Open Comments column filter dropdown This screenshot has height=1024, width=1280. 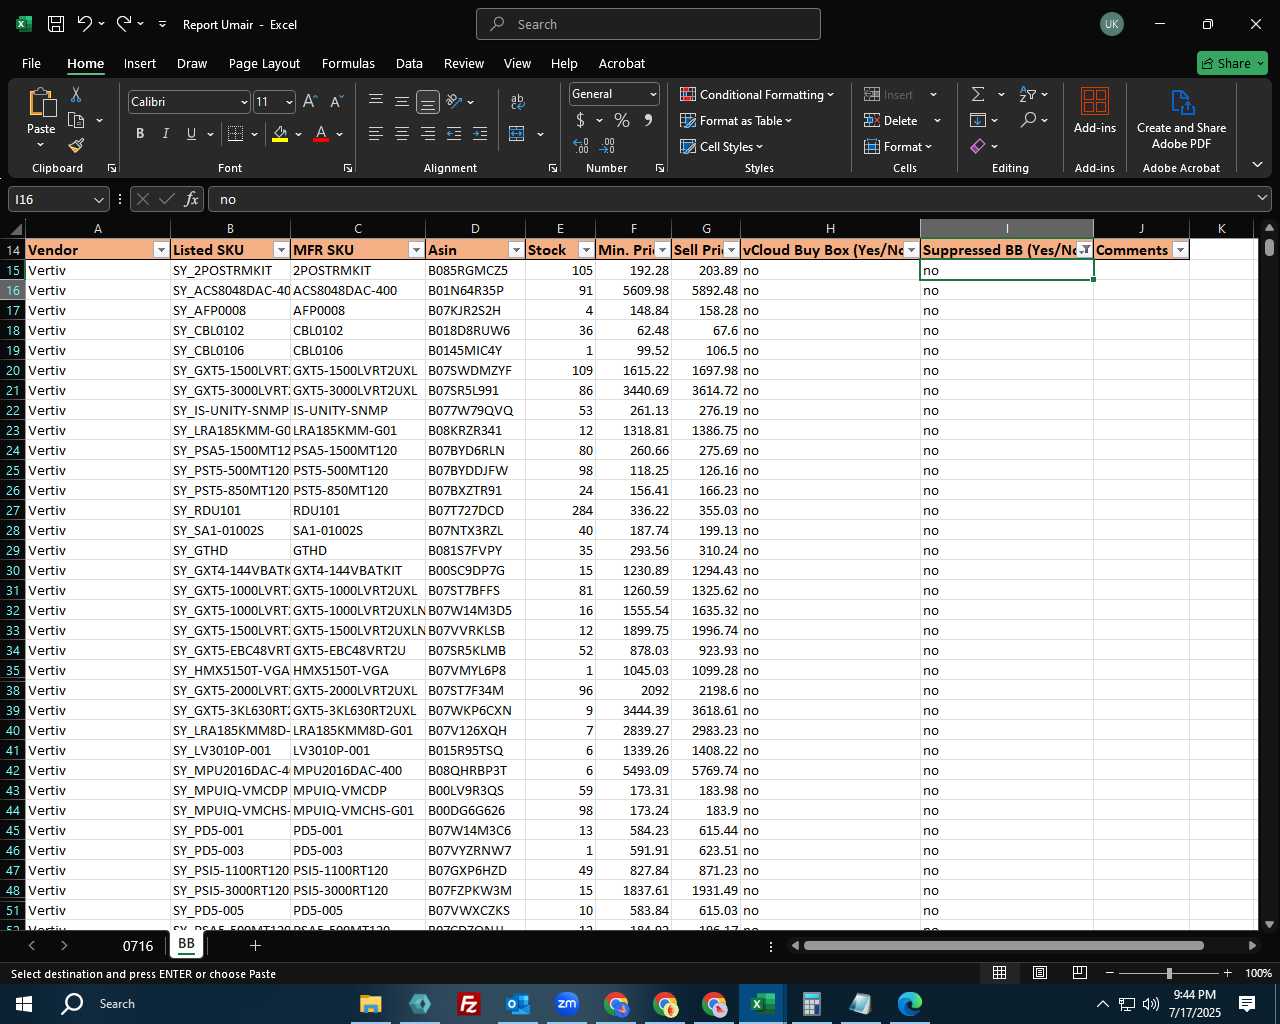coord(1180,250)
